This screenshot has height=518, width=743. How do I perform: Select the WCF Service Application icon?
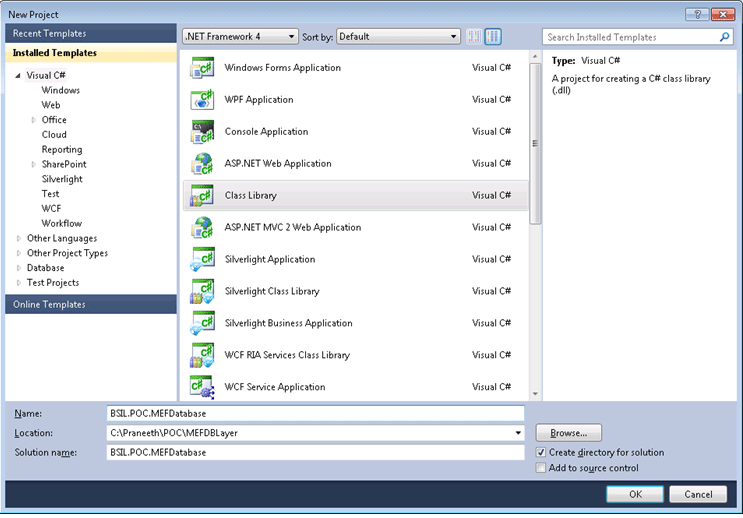202,387
